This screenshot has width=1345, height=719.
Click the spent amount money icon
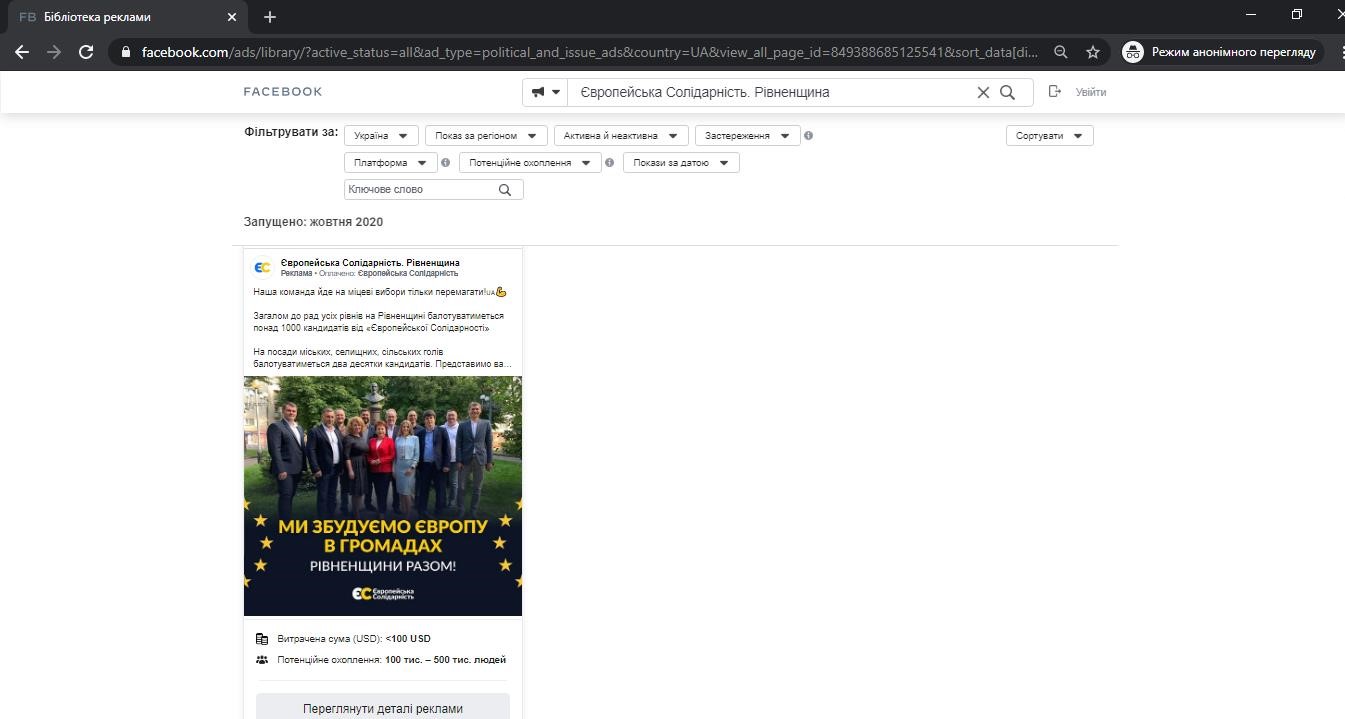coord(262,639)
